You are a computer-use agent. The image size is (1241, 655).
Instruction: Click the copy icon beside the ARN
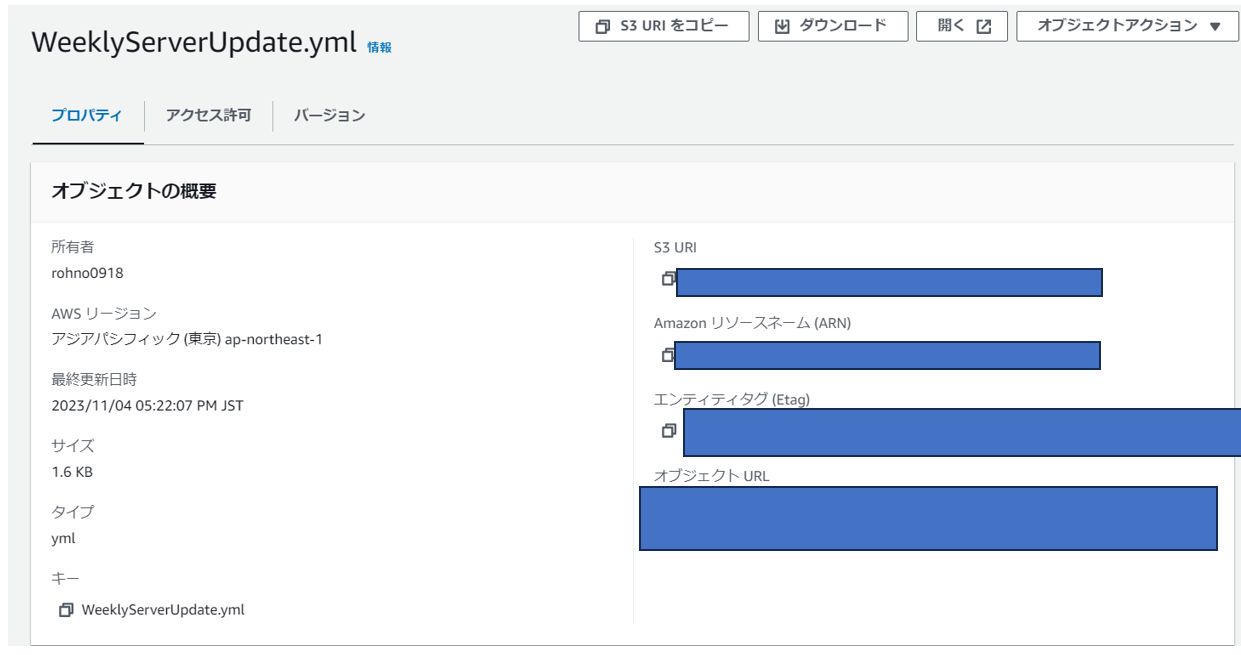[667, 354]
